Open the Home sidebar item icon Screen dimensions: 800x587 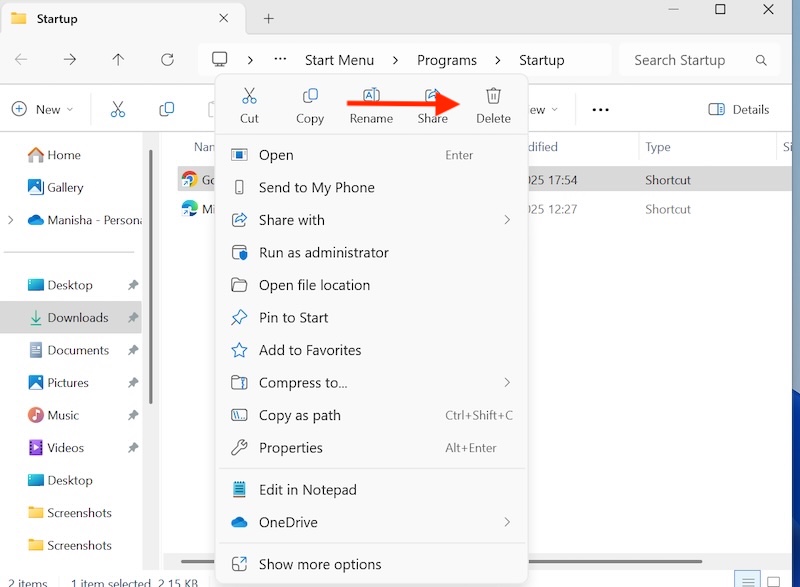[x=35, y=155]
